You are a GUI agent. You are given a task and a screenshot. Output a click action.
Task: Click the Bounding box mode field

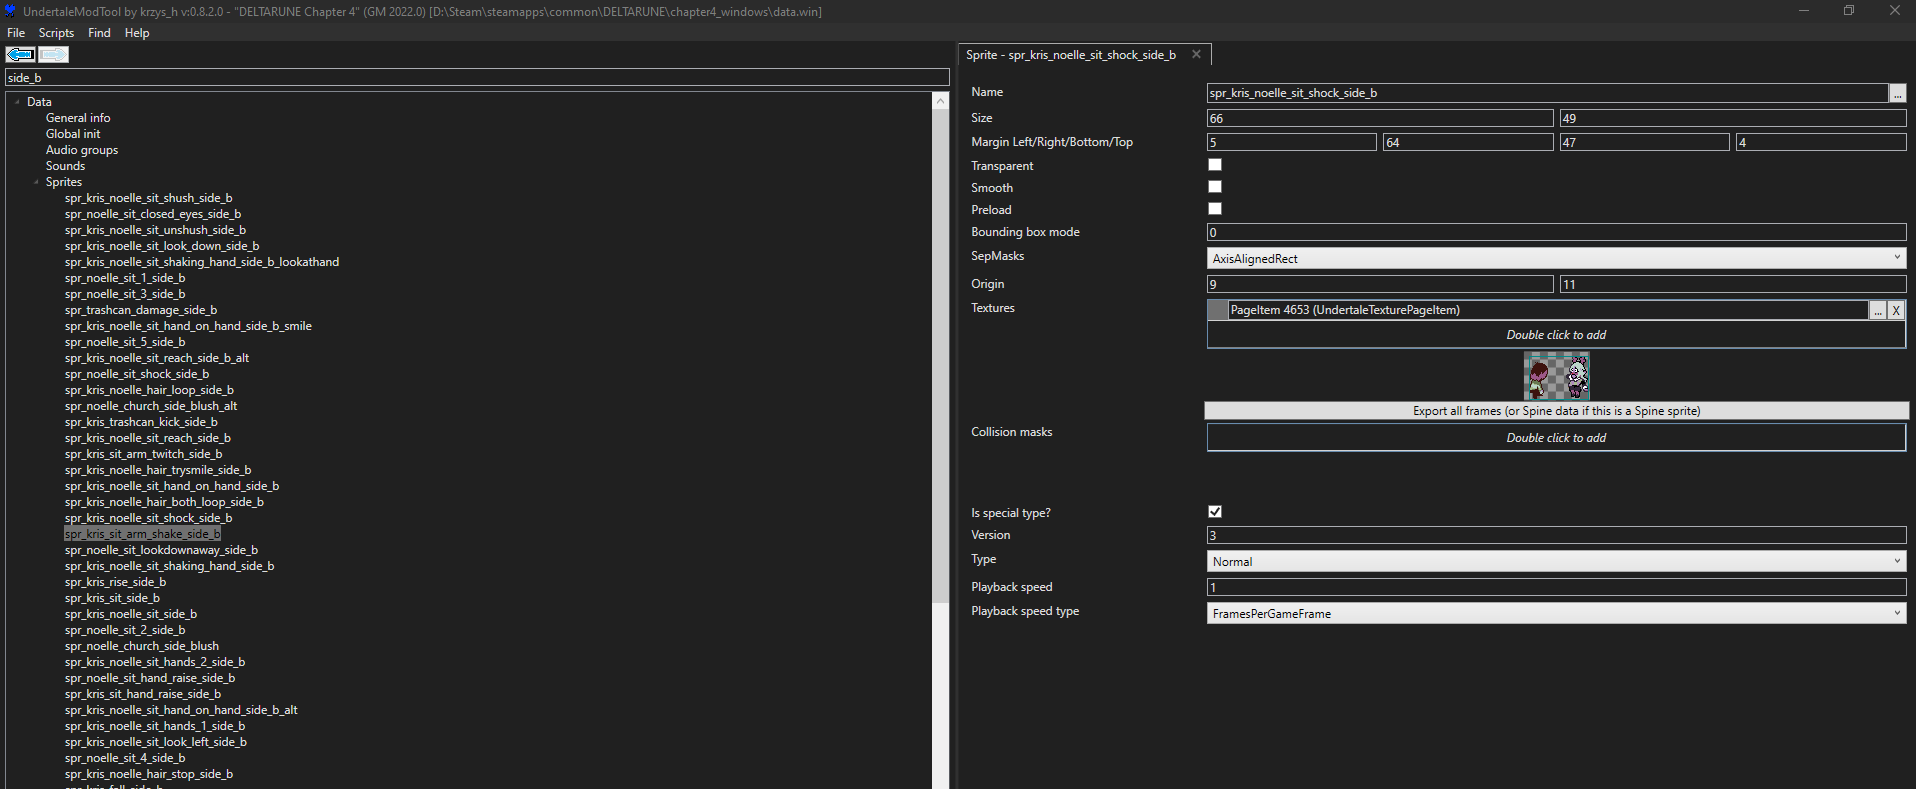coord(1556,232)
